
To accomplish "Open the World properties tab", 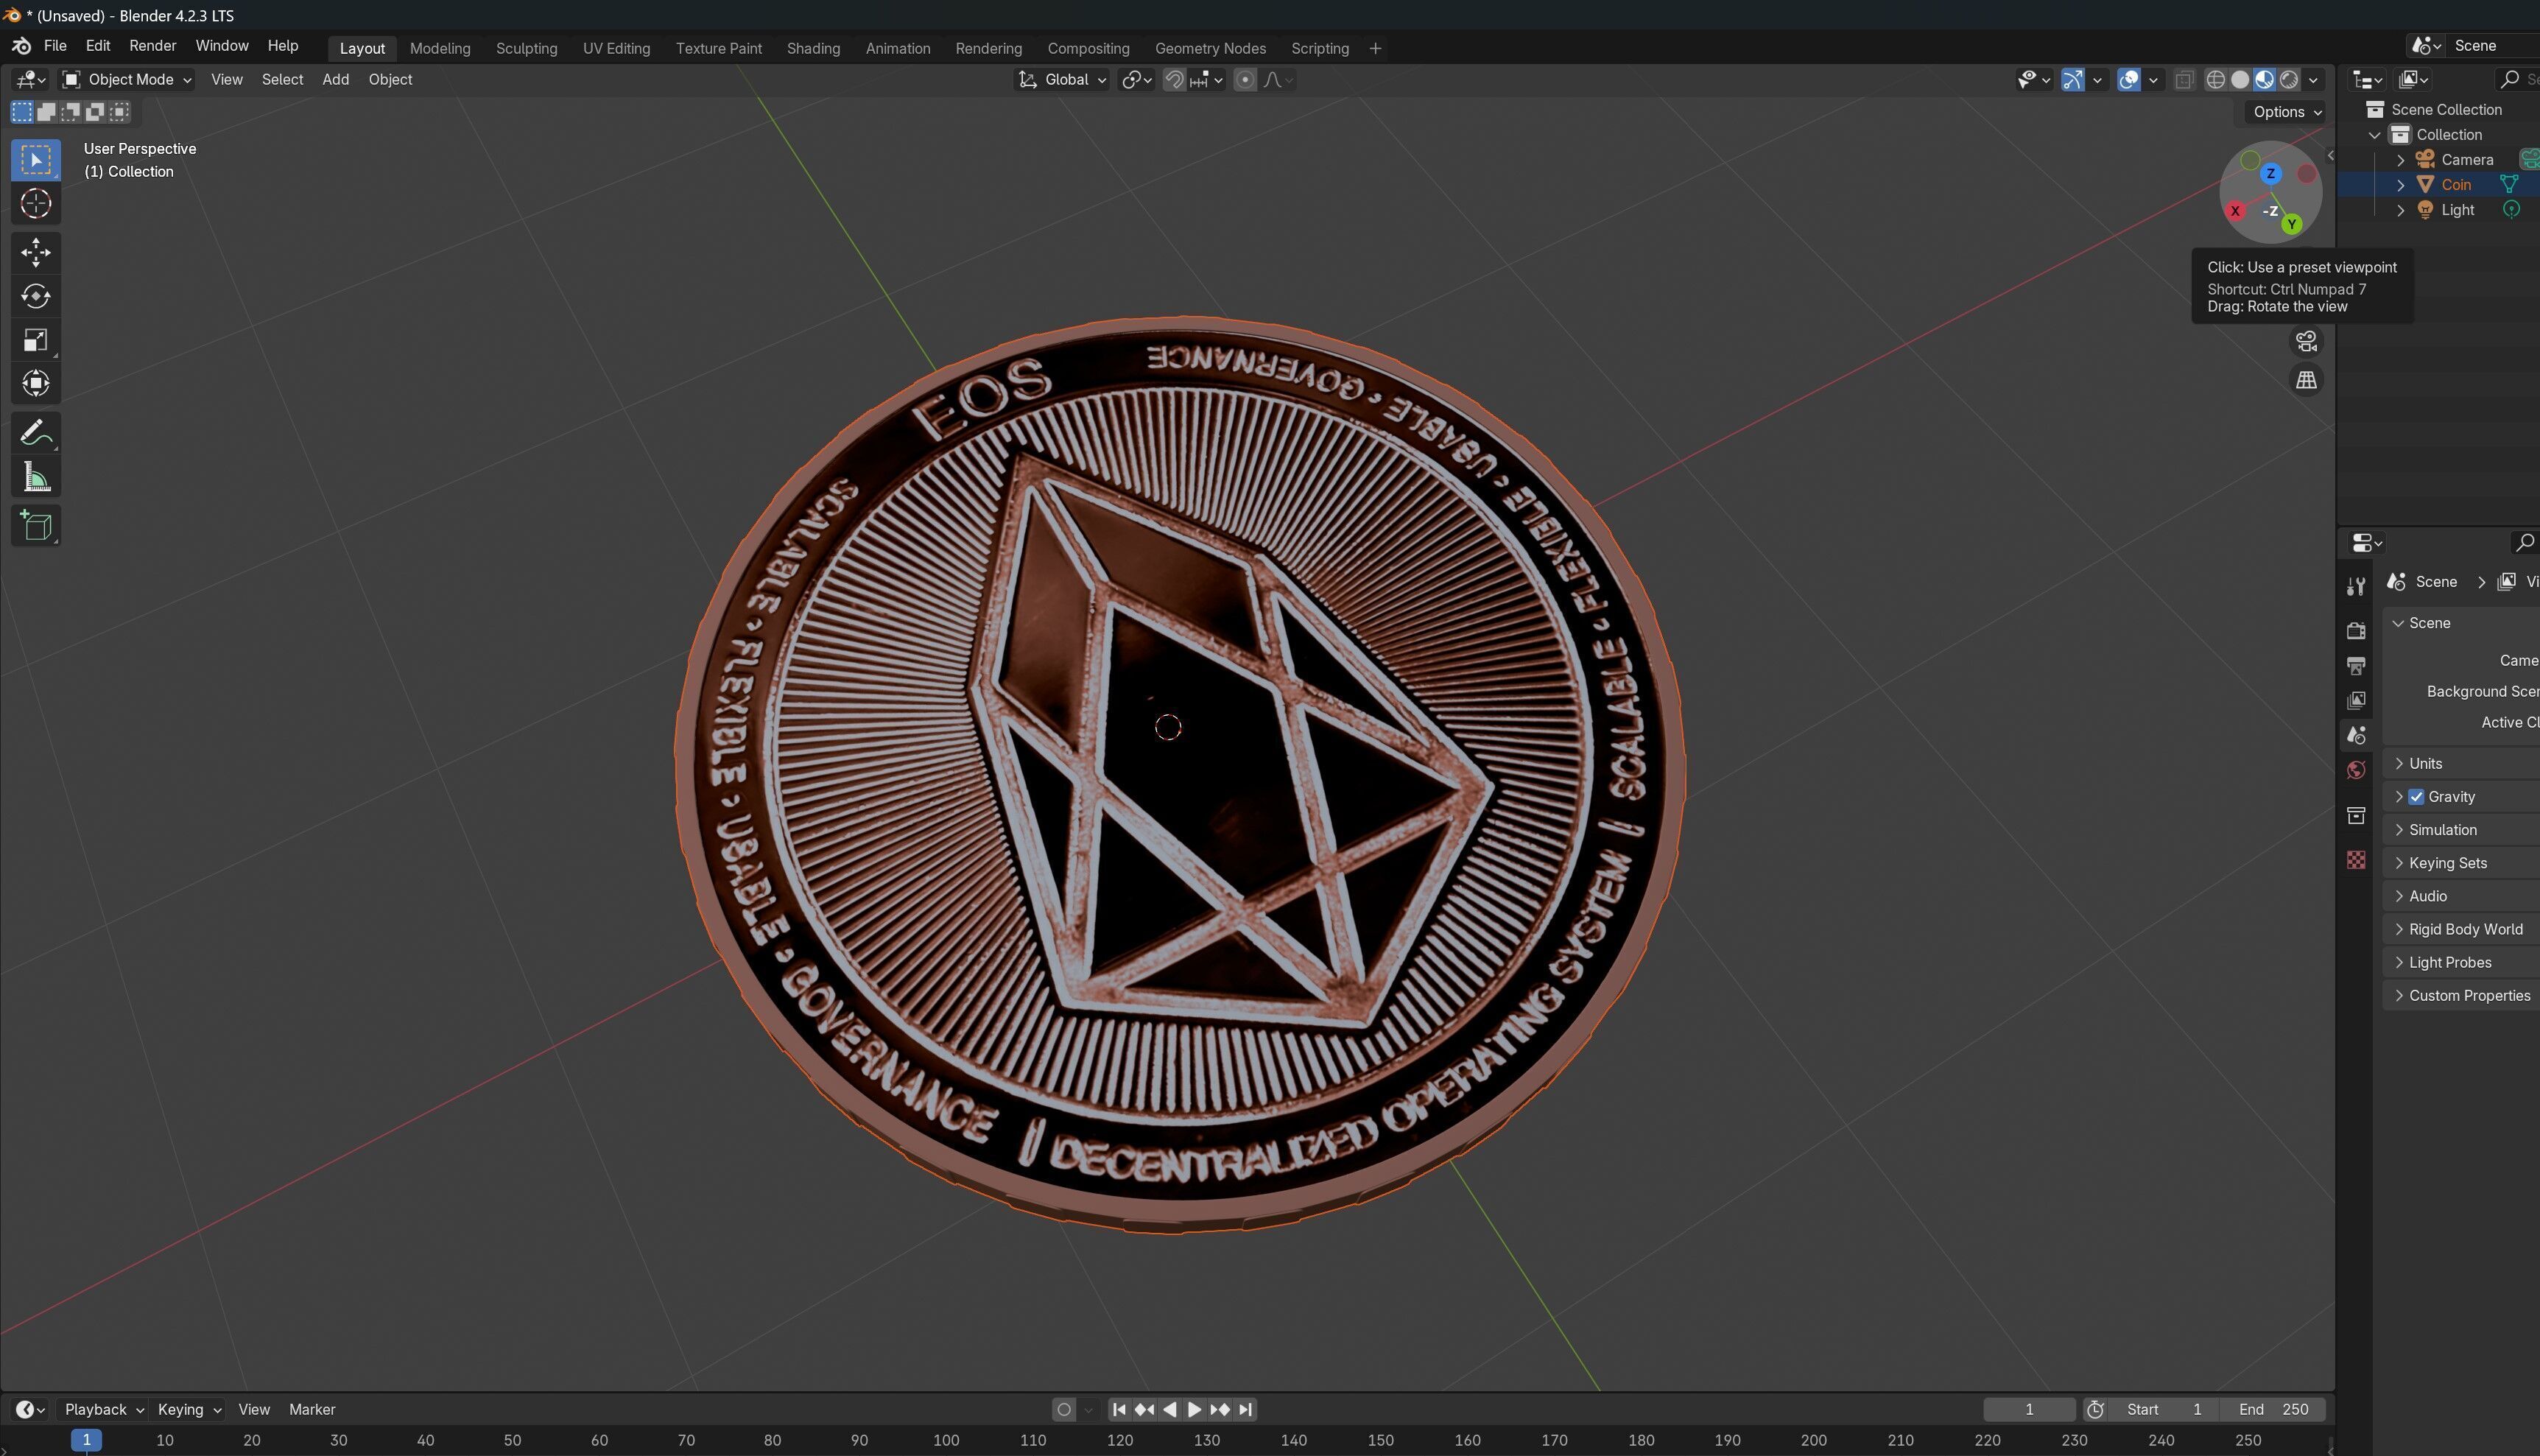I will click(2356, 770).
